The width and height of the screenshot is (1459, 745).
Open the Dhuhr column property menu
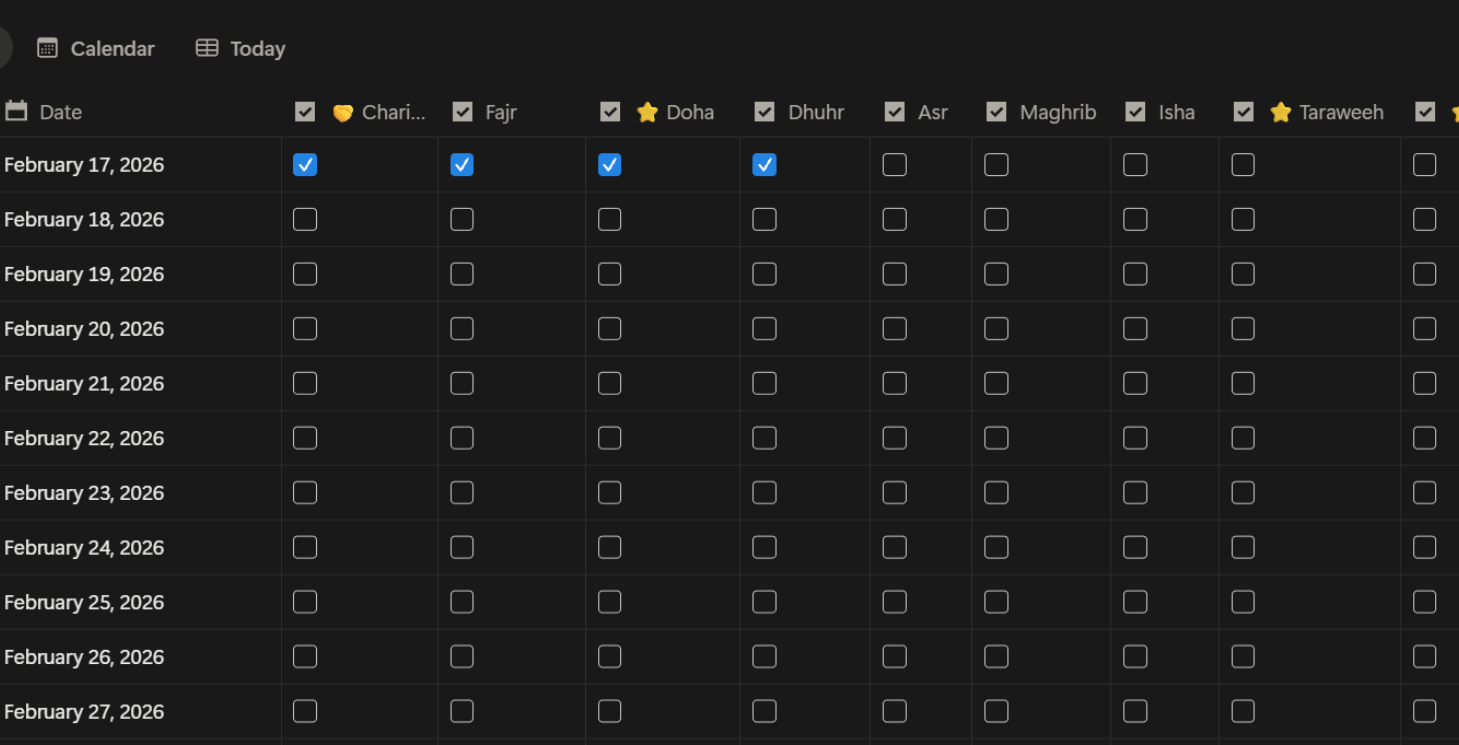(x=816, y=112)
